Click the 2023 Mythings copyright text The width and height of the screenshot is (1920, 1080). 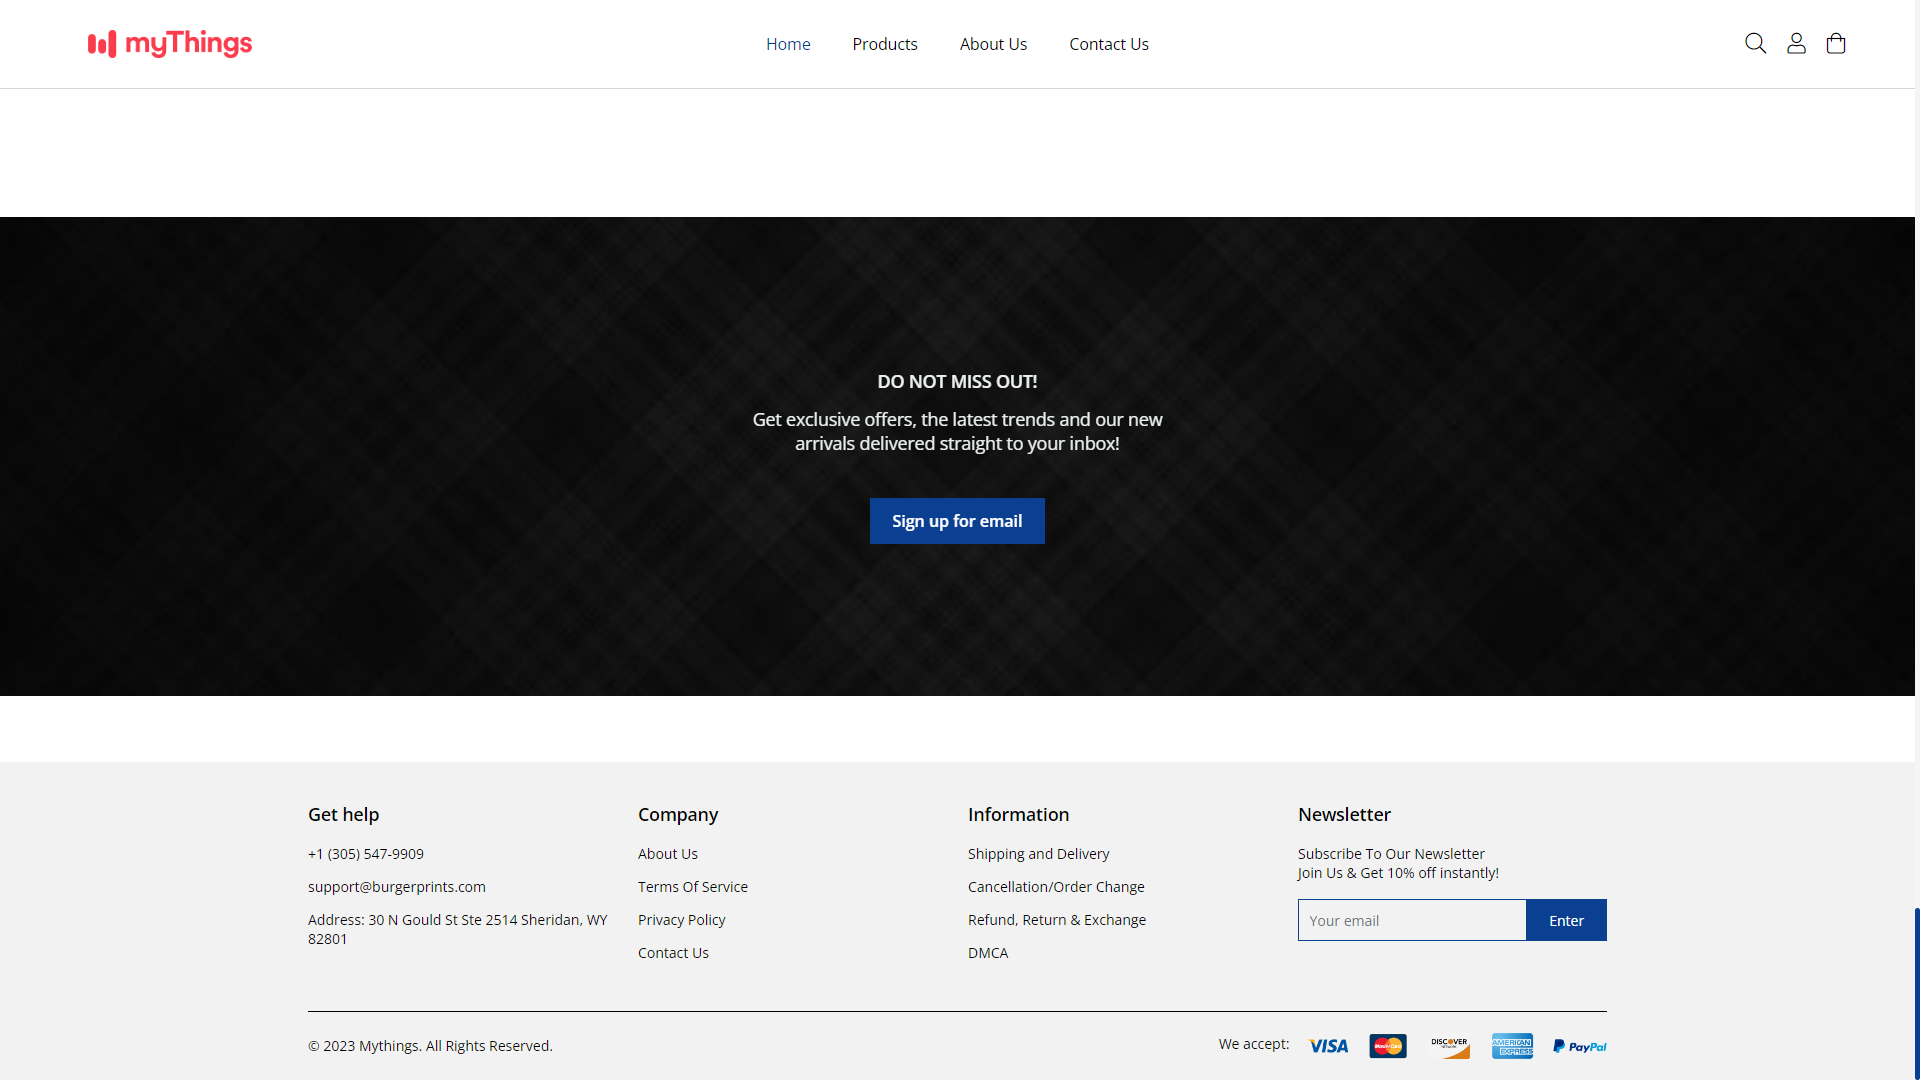(430, 1046)
